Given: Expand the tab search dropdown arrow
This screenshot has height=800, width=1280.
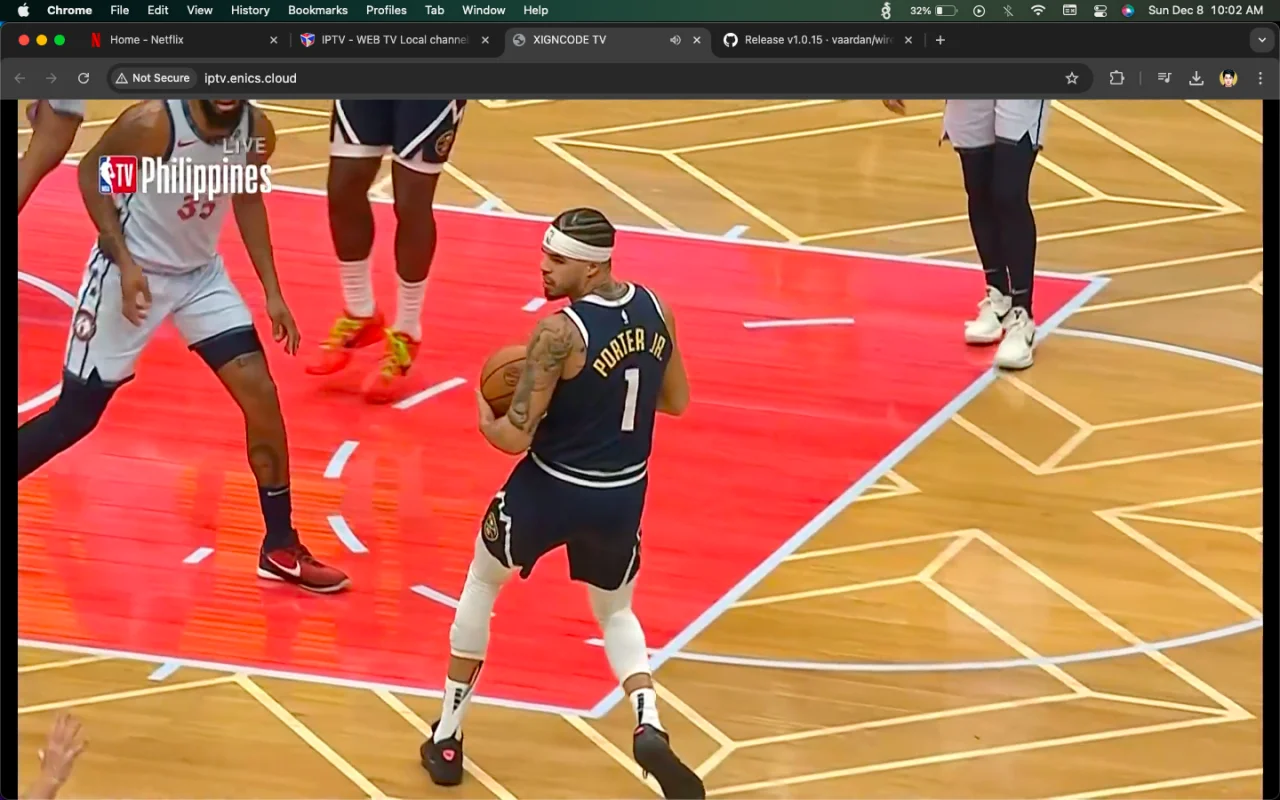Looking at the screenshot, I should (x=1260, y=40).
